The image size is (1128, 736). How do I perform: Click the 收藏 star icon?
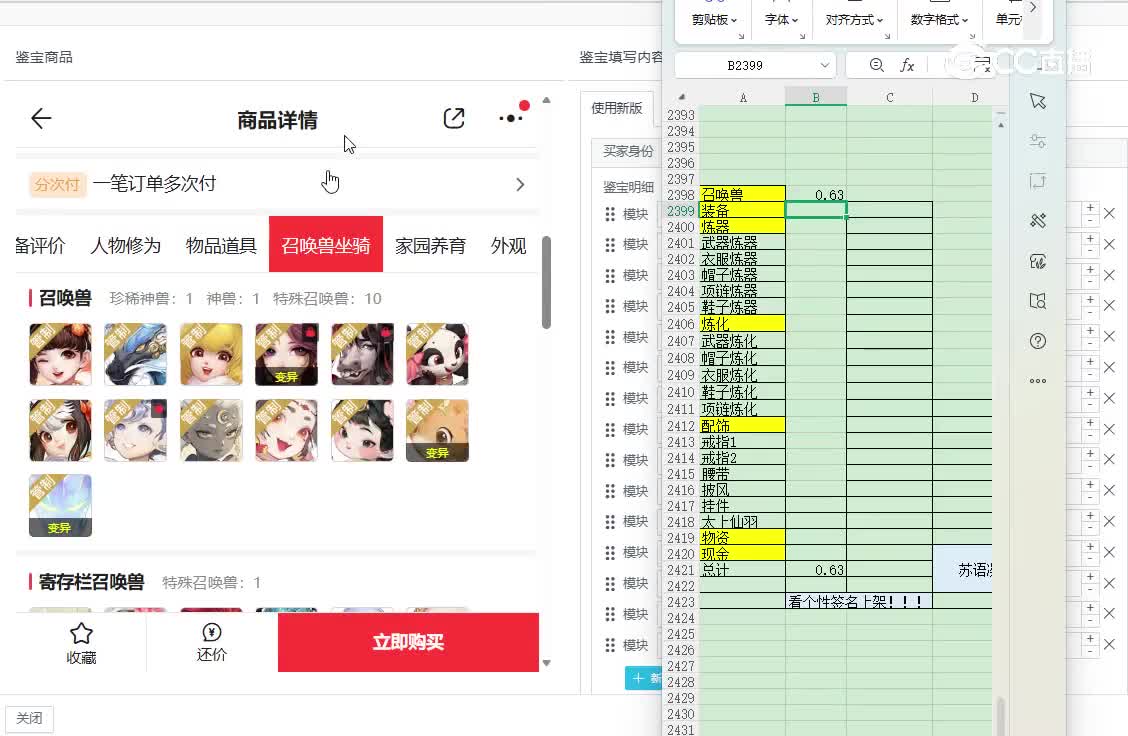coord(81,634)
